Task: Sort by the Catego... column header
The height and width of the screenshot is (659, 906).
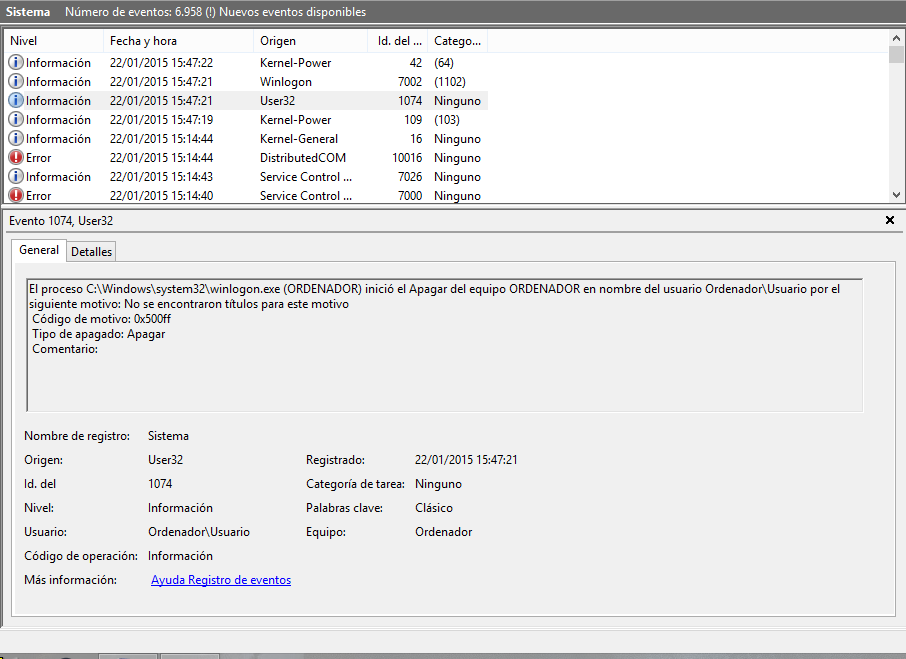Action: point(458,41)
